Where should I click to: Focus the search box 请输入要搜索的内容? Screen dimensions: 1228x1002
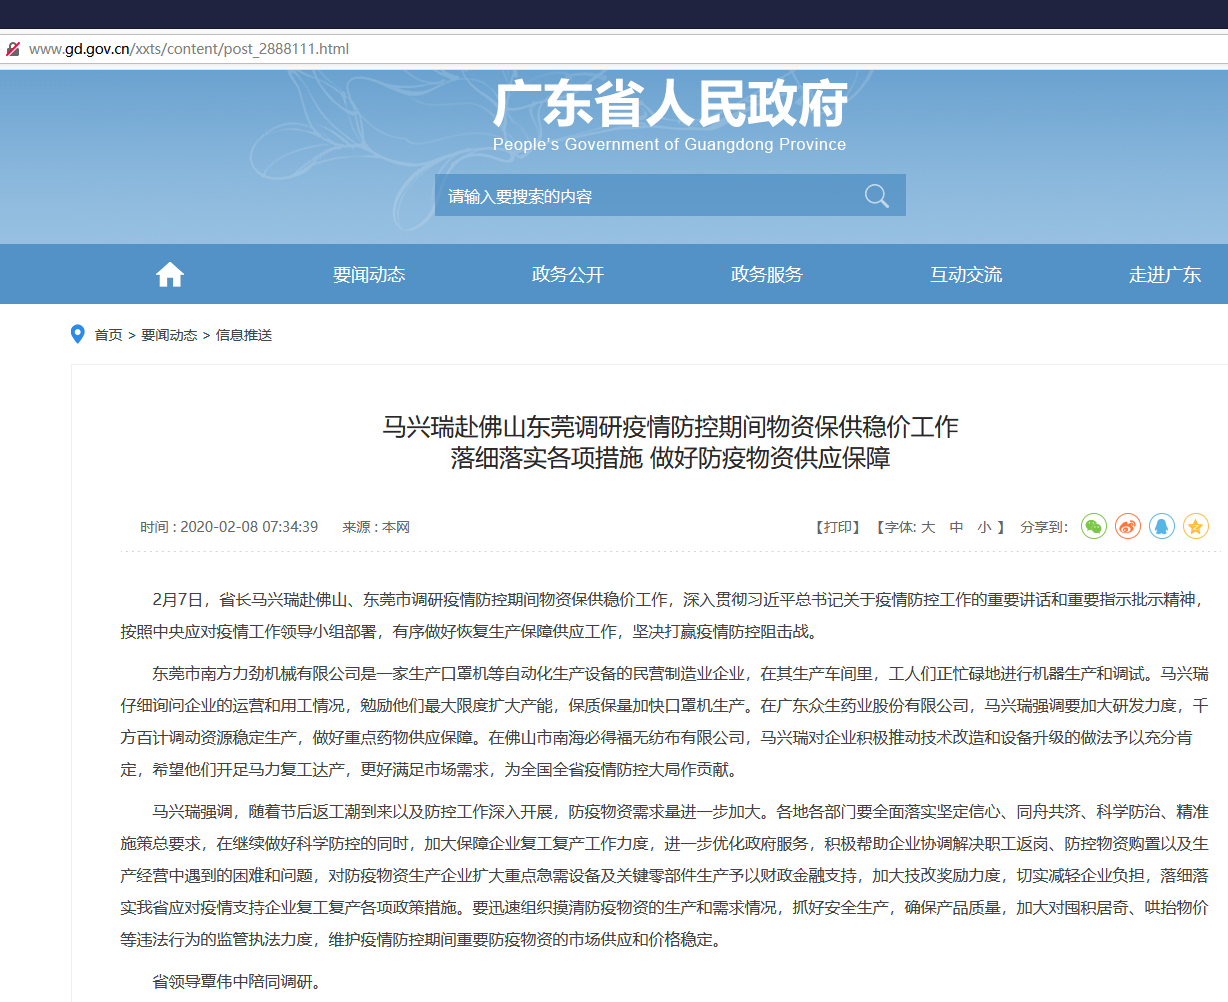(640, 196)
